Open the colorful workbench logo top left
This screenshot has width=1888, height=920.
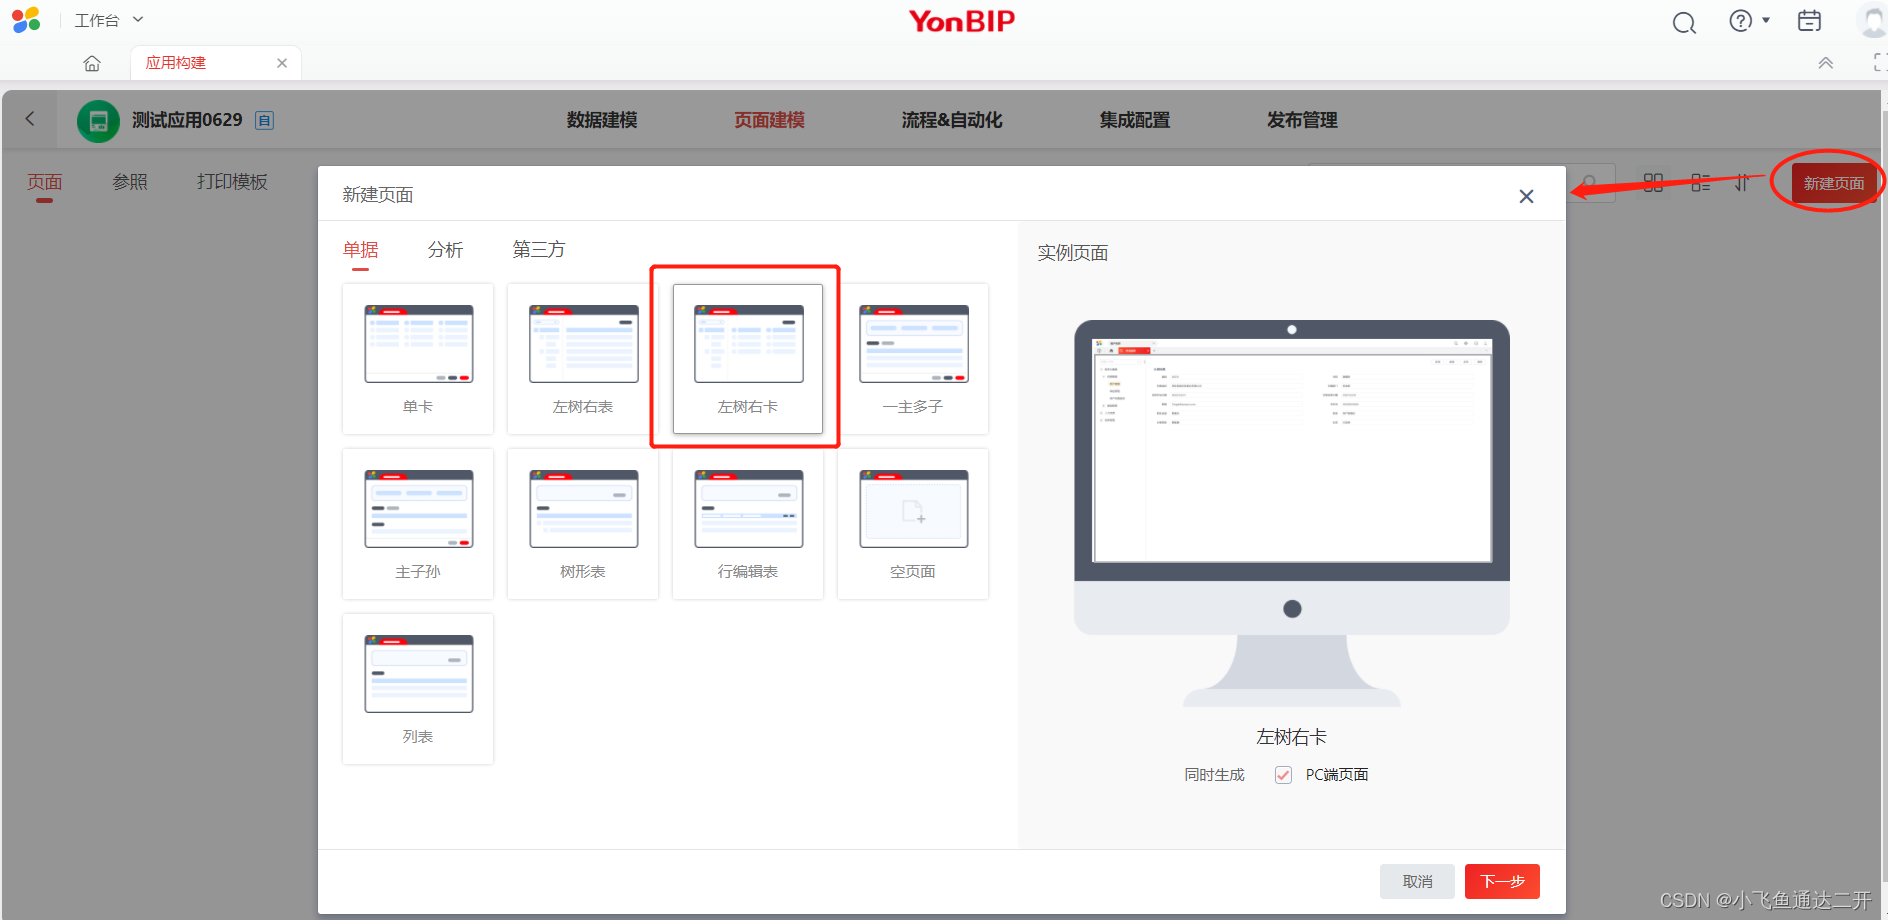click(x=25, y=19)
